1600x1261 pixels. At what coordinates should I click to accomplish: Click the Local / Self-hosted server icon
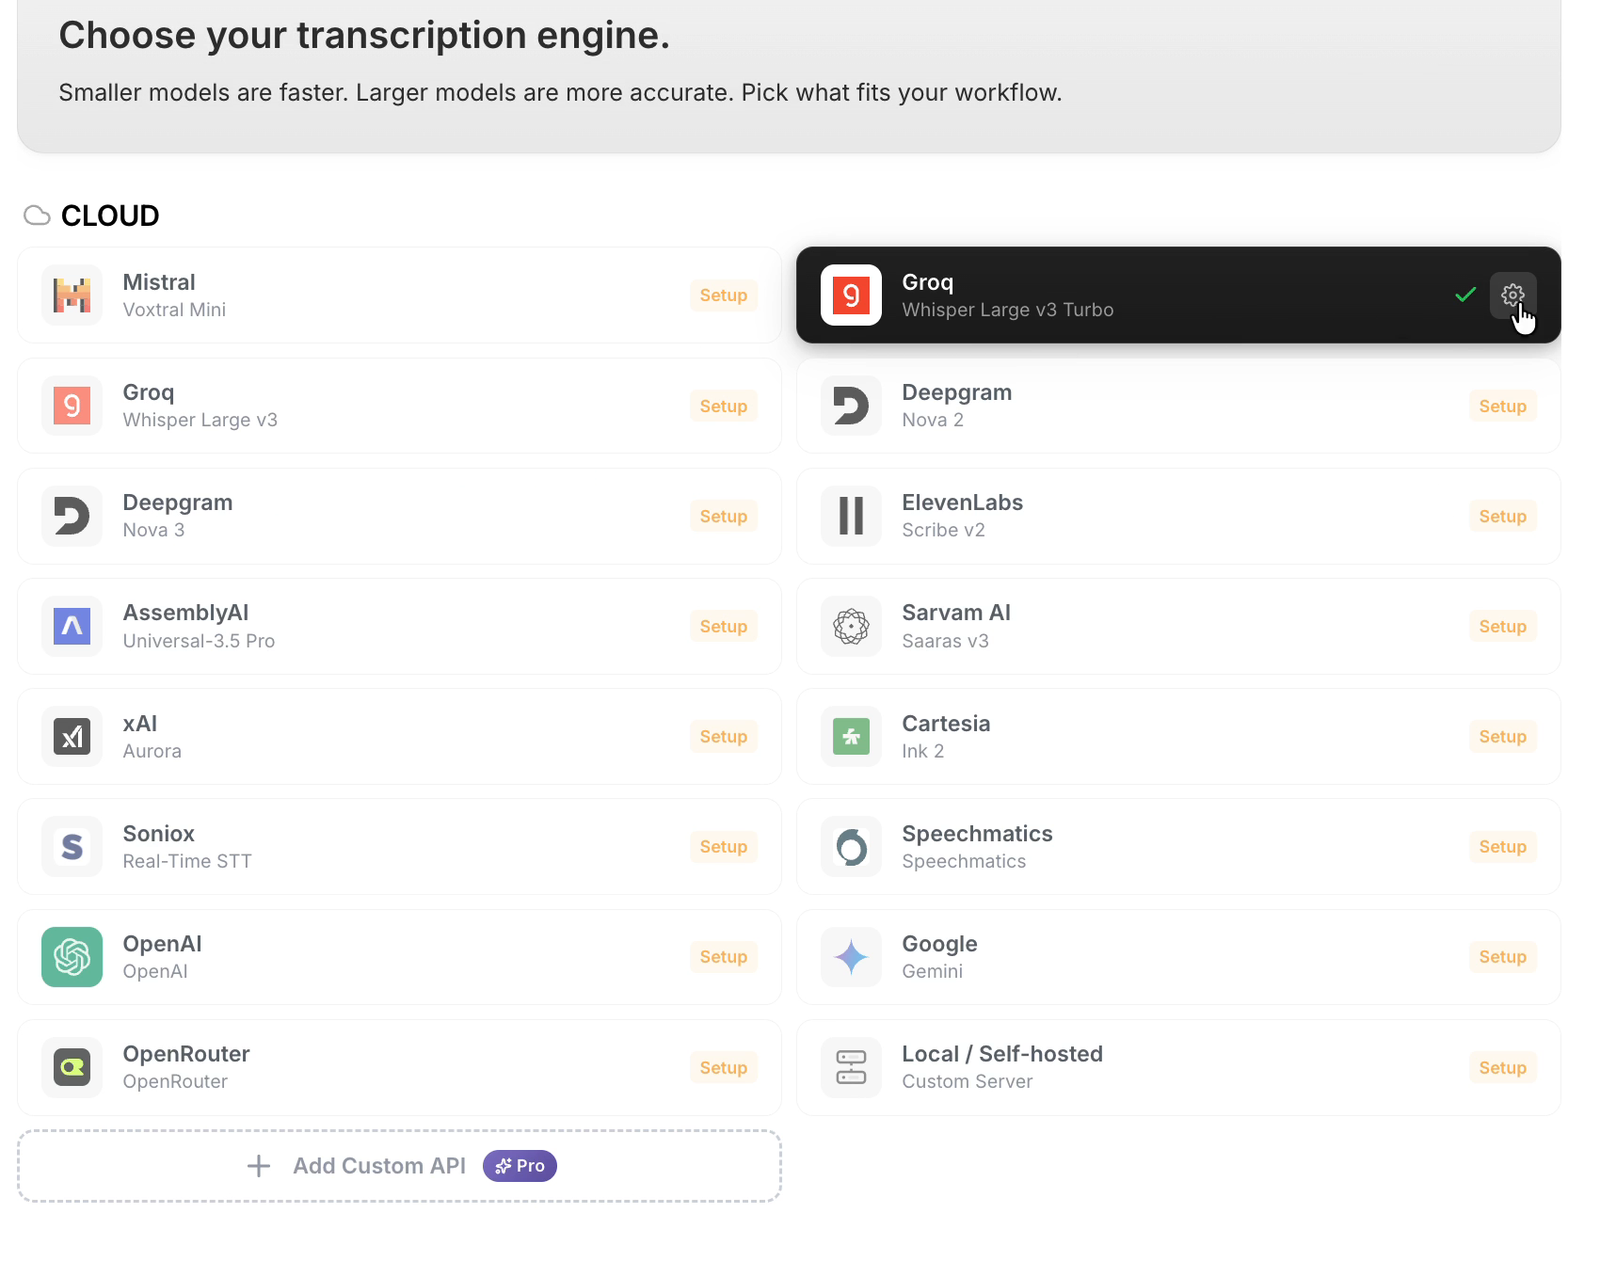851,1067
